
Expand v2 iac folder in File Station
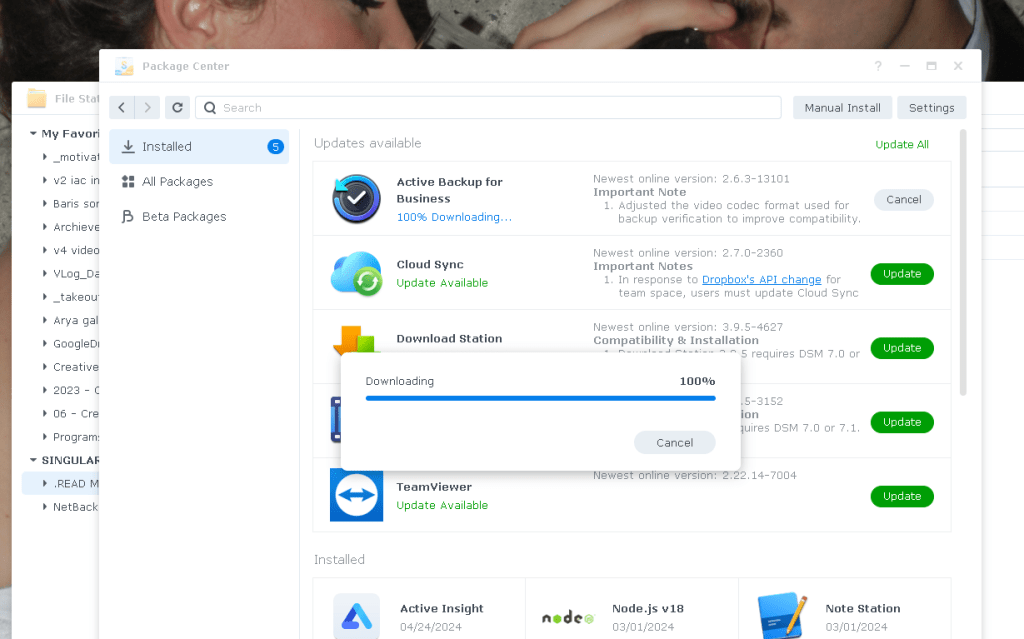point(44,180)
